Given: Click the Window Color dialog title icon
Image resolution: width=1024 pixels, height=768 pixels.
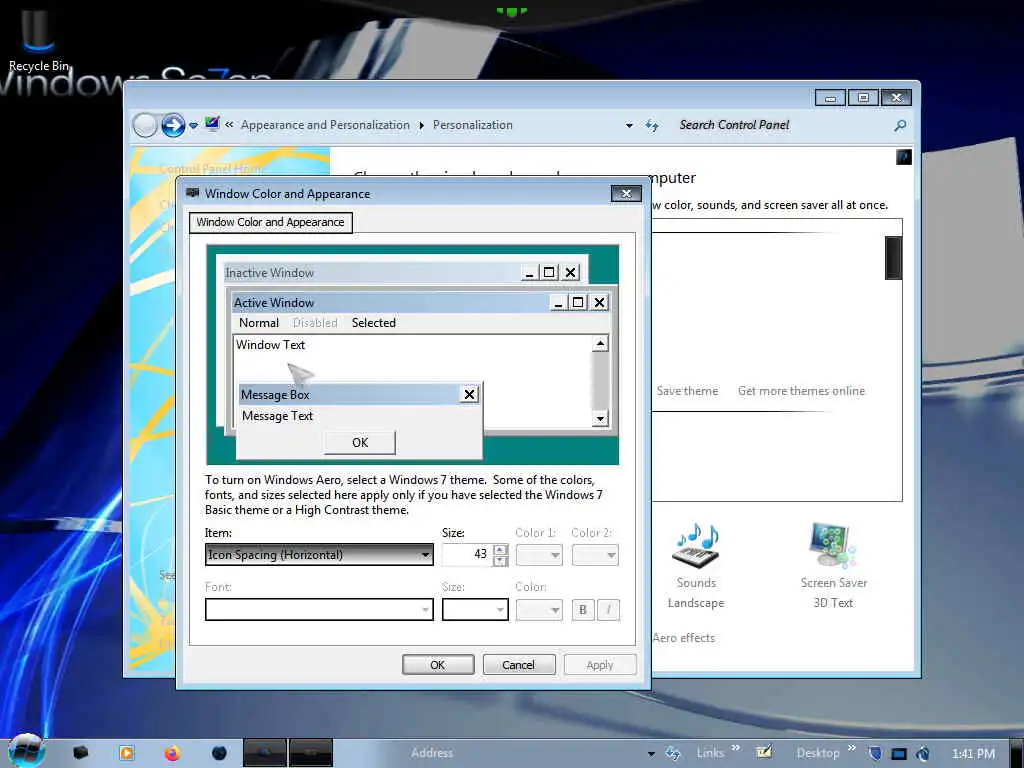Looking at the screenshot, I should (192, 193).
